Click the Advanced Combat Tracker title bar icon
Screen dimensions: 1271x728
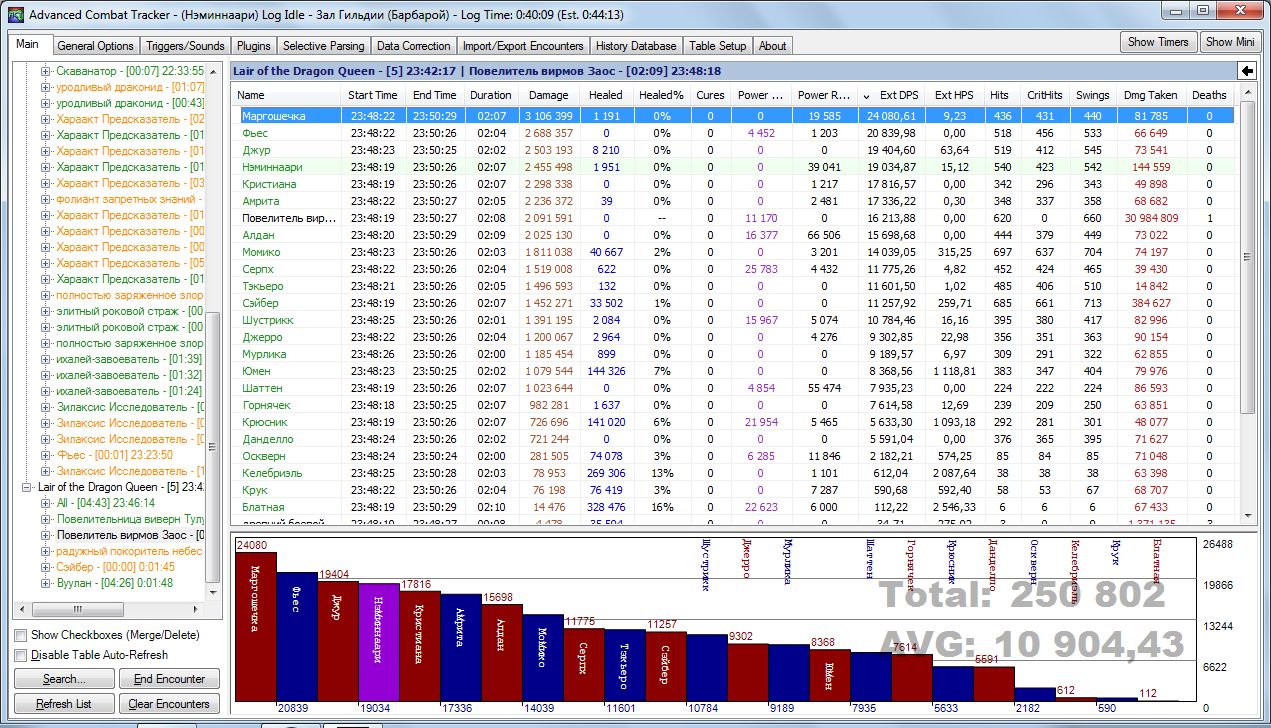coord(14,14)
